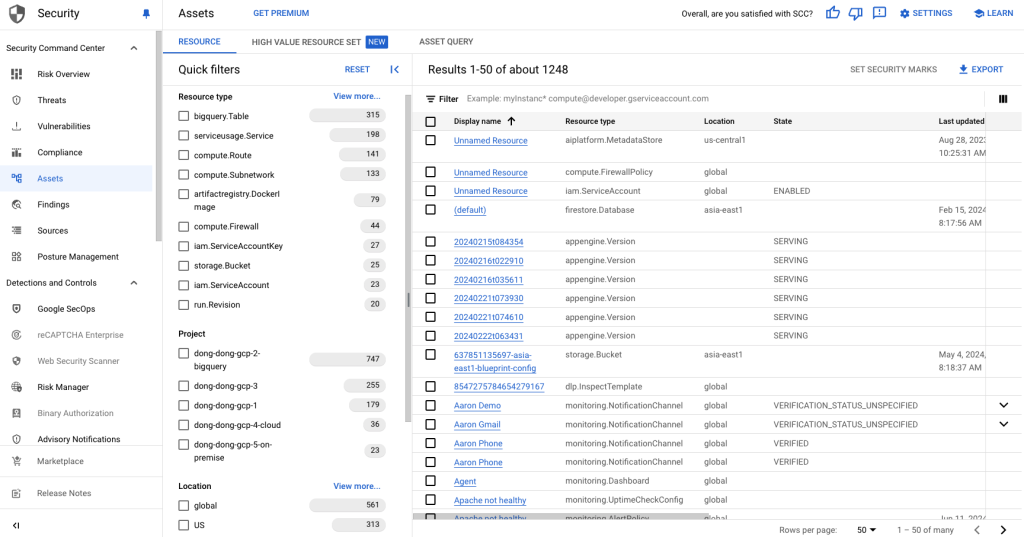Open the Apache not healthy uptime check
Screen dimensions: 1024x537
(x=490, y=500)
